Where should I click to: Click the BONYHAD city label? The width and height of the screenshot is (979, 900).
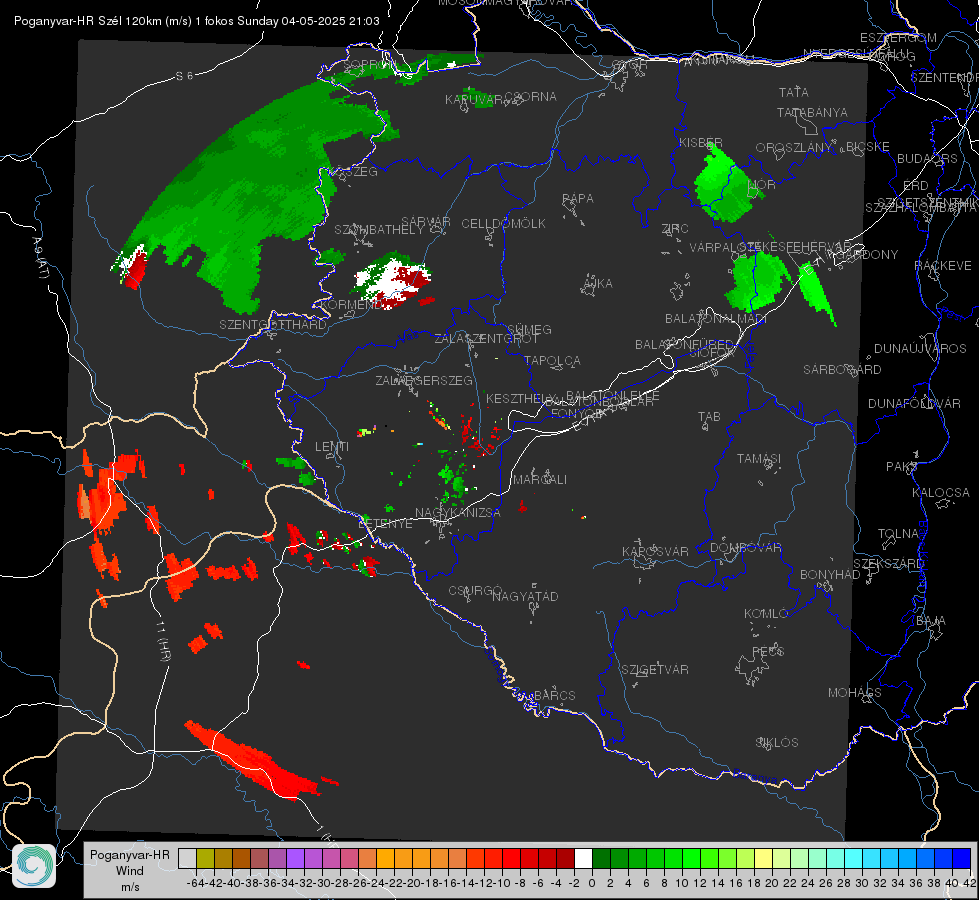[830, 575]
